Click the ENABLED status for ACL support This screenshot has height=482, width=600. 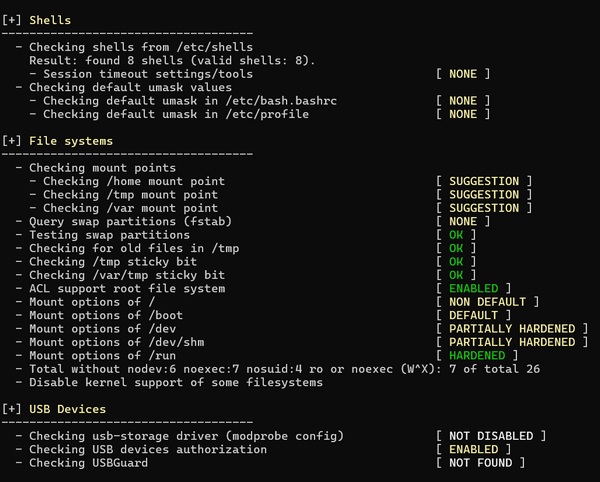pyautogui.click(x=476, y=288)
